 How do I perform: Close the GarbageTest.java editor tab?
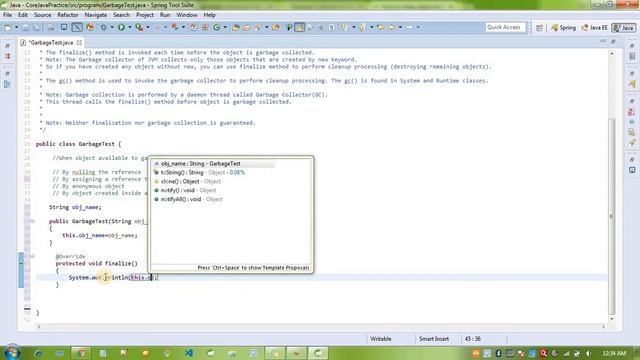click(79, 42)
